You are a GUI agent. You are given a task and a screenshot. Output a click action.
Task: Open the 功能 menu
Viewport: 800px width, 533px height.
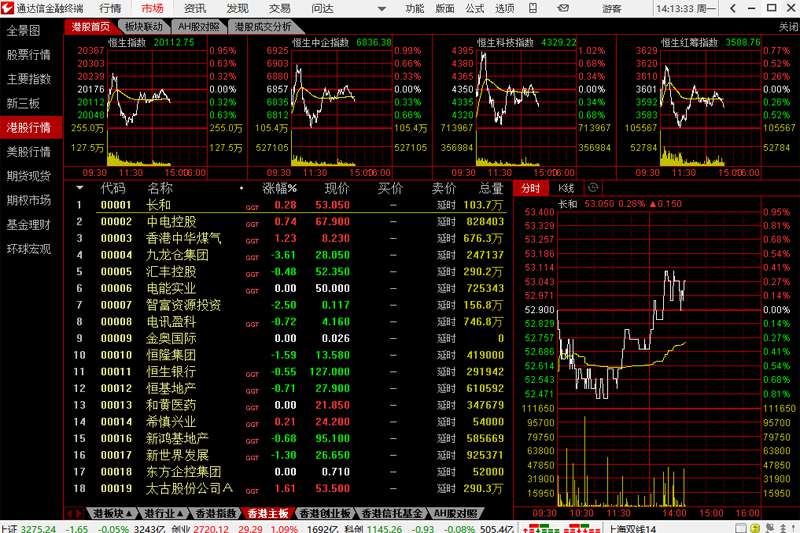pyautogui.click(x=414, y=8)
